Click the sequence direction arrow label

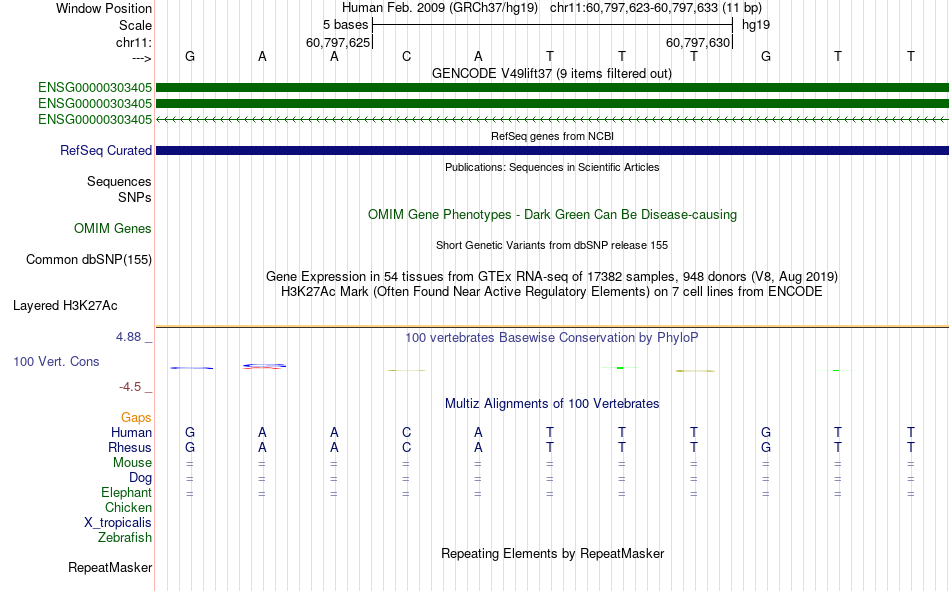coord(141,58)
